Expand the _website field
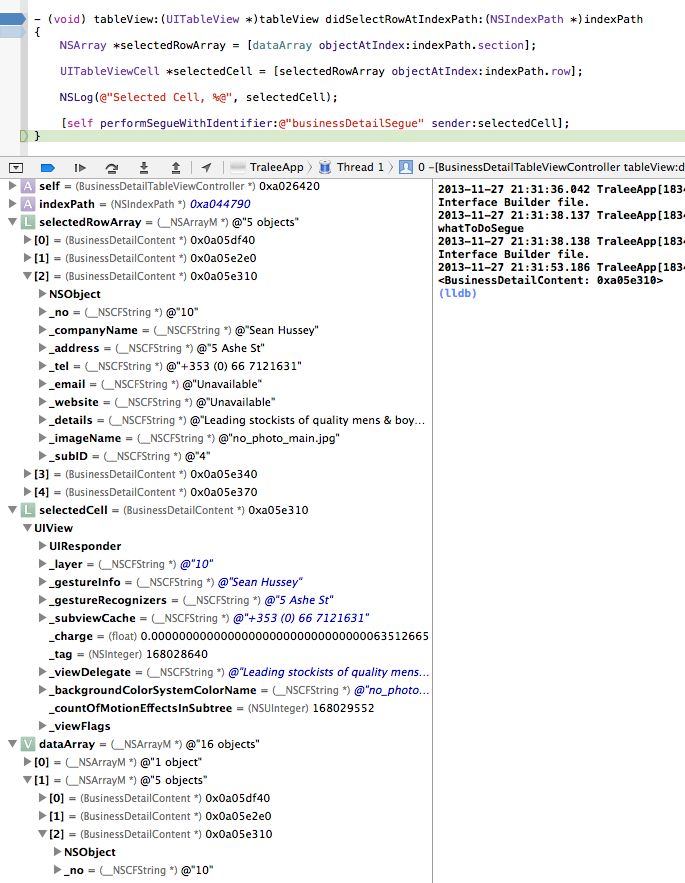685x883 pixels. pos(42,402)
